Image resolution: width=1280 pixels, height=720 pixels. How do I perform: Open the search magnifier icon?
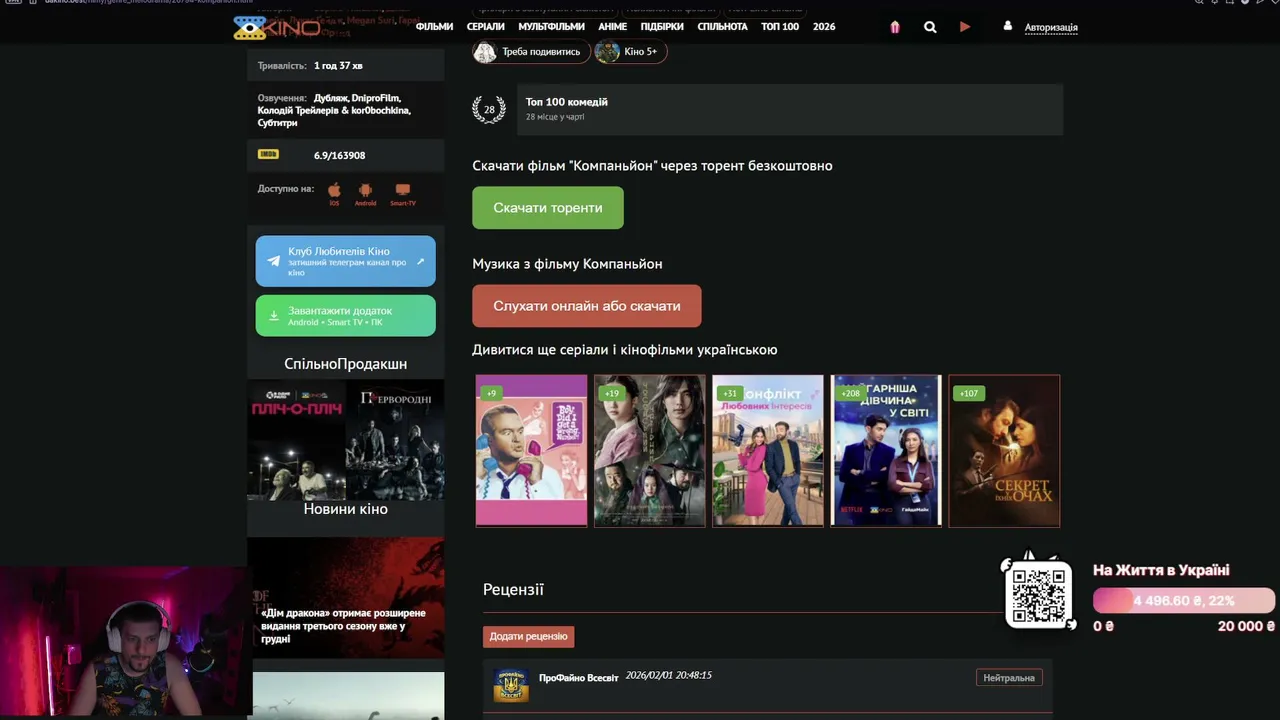coord(930,27)
